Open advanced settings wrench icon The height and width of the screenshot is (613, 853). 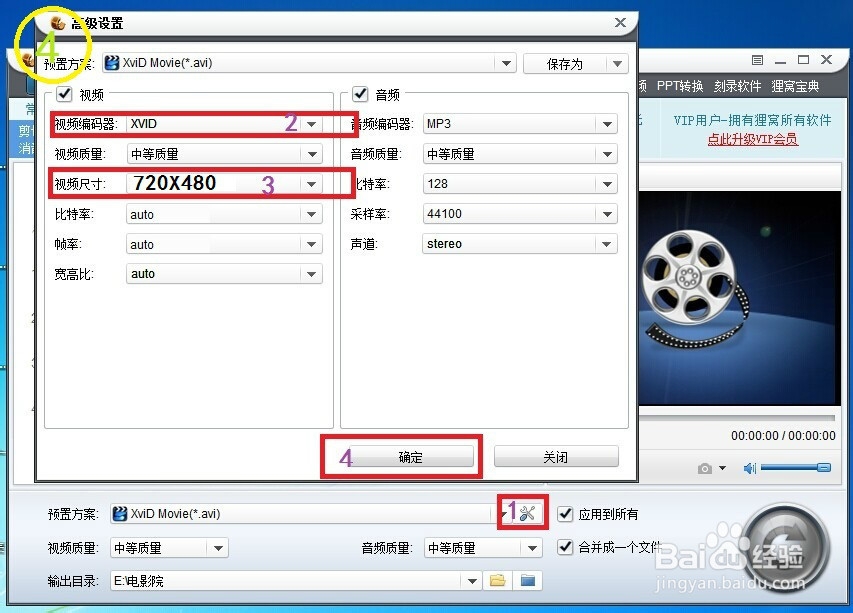click(x=527, y=513)
